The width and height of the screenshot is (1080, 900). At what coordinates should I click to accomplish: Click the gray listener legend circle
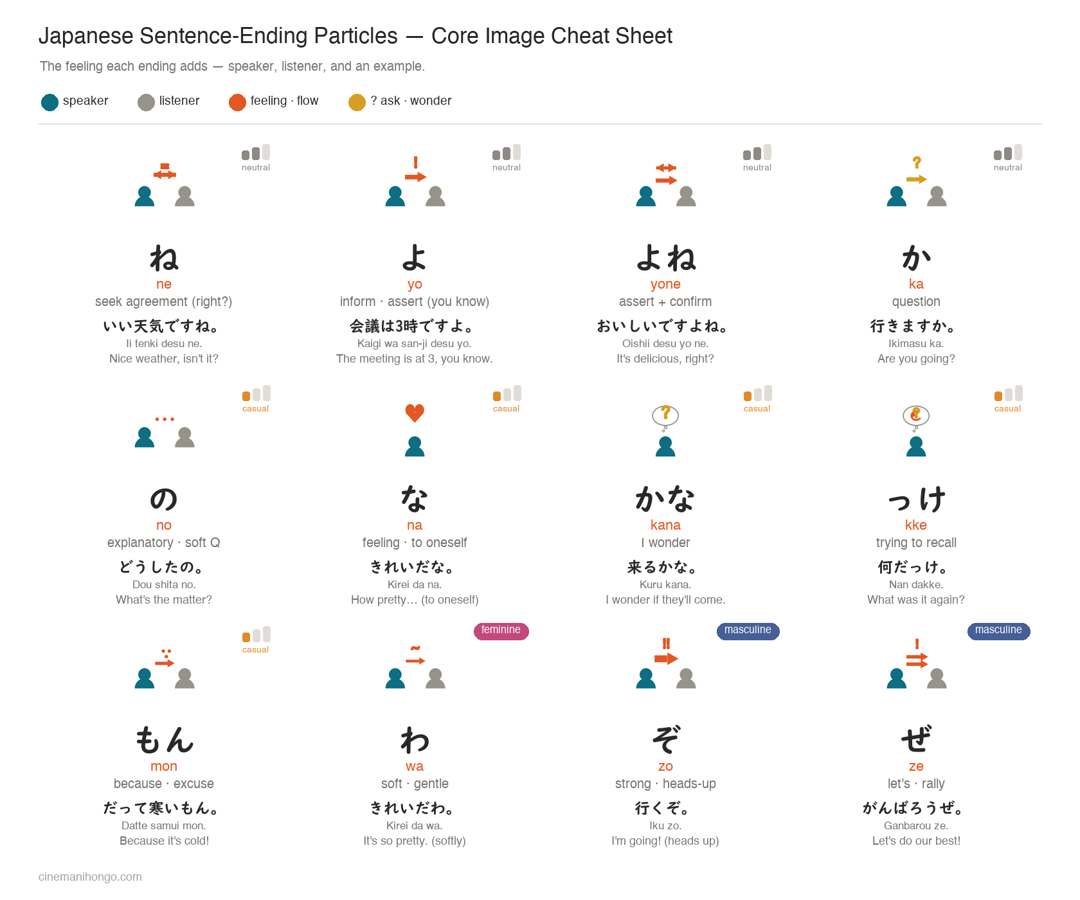click(x=146, y=102)
